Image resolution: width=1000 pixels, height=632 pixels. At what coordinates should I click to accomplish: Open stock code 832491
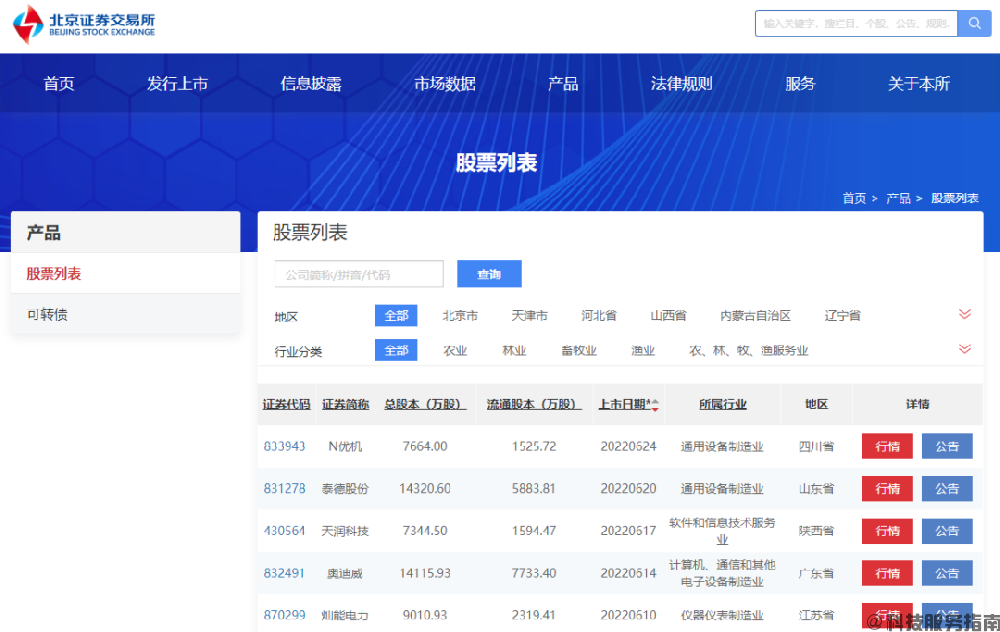click(x=284, y=573)
